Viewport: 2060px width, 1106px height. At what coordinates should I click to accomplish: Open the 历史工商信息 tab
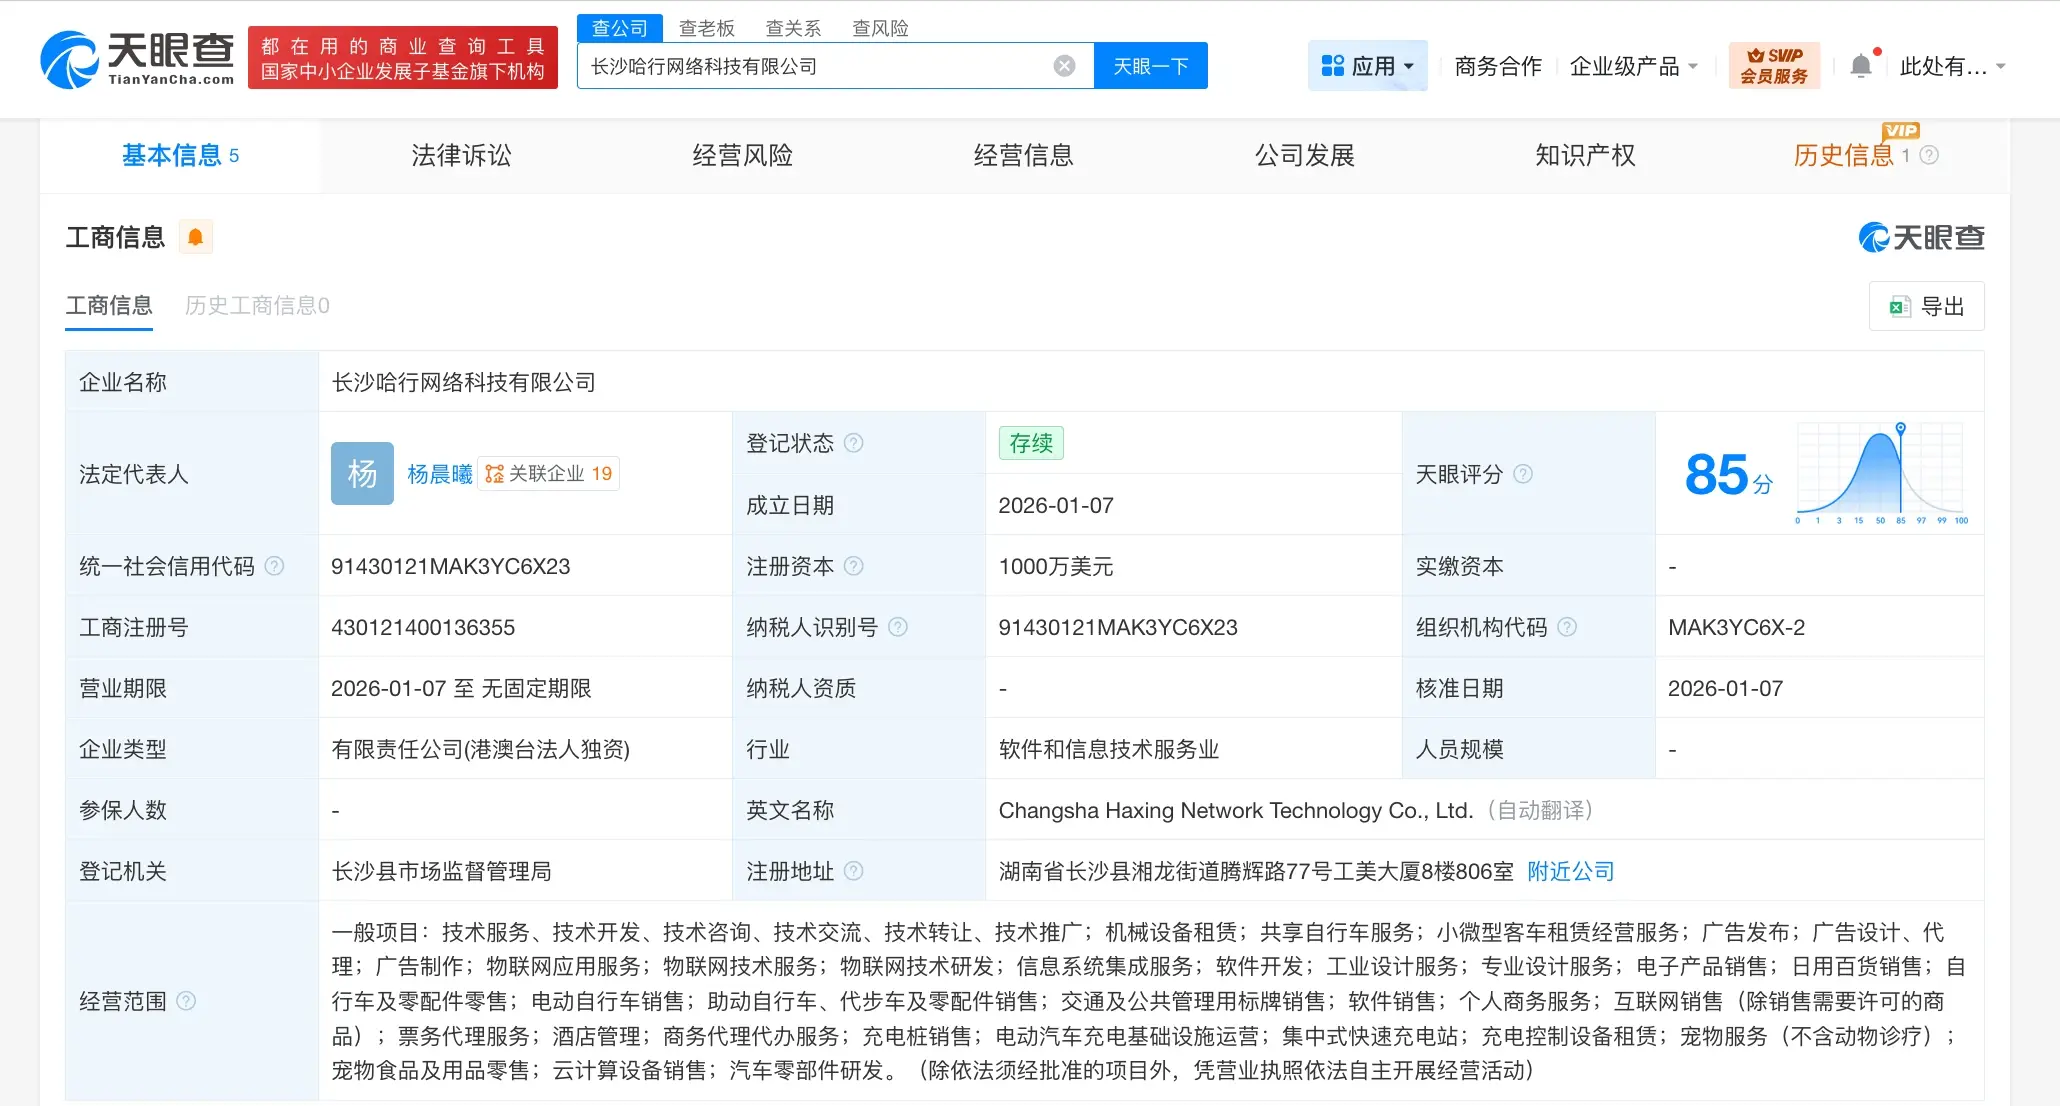pos(256,305)
